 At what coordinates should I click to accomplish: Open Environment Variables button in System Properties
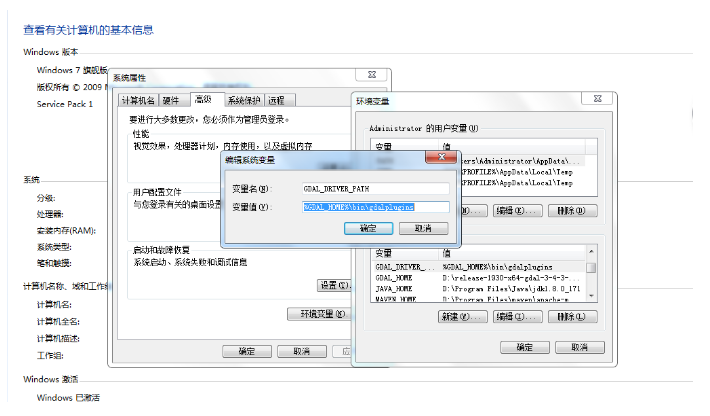[319, 314]
